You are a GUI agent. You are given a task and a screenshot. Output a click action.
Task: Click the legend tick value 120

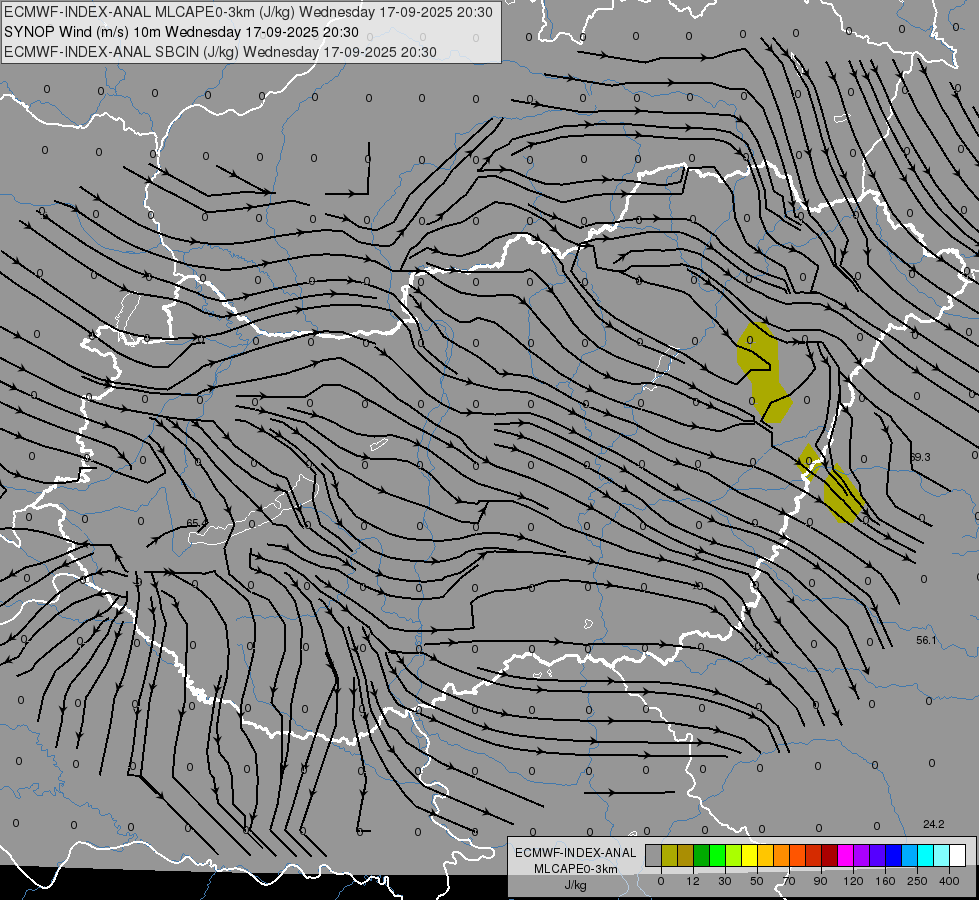click(854, 881)
